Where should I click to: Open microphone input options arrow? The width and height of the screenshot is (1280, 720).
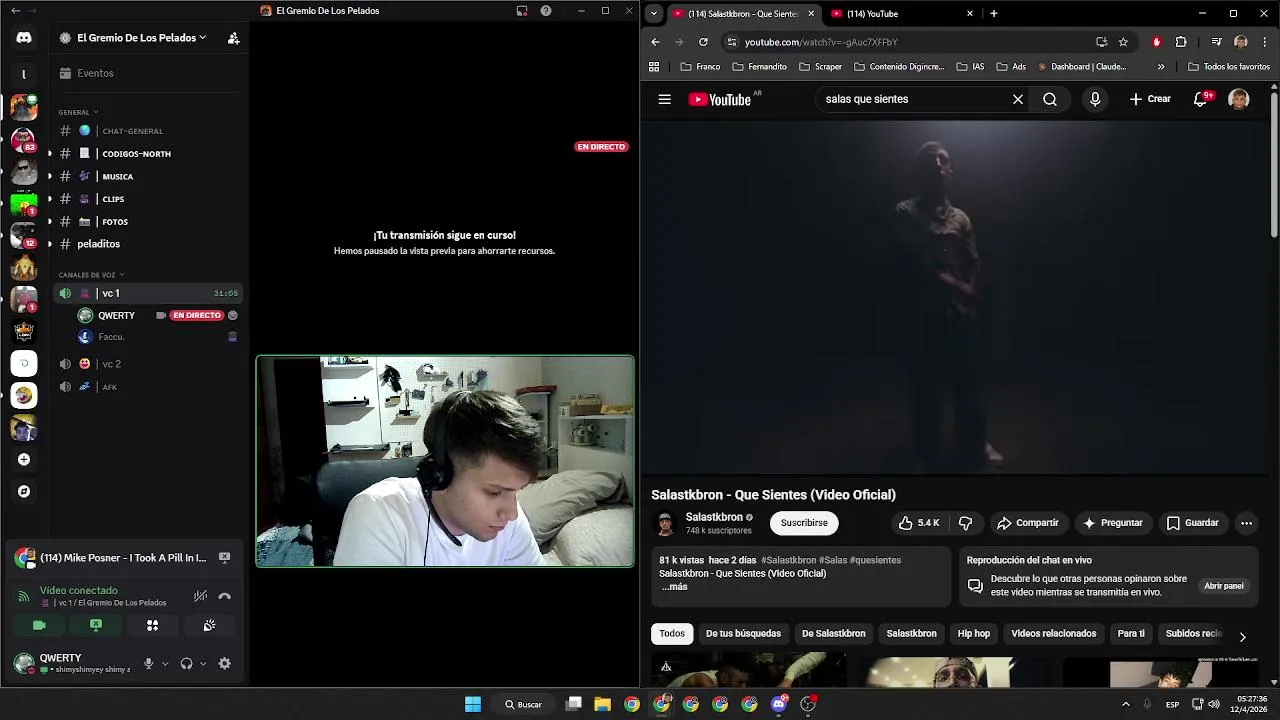click(165, 663)
